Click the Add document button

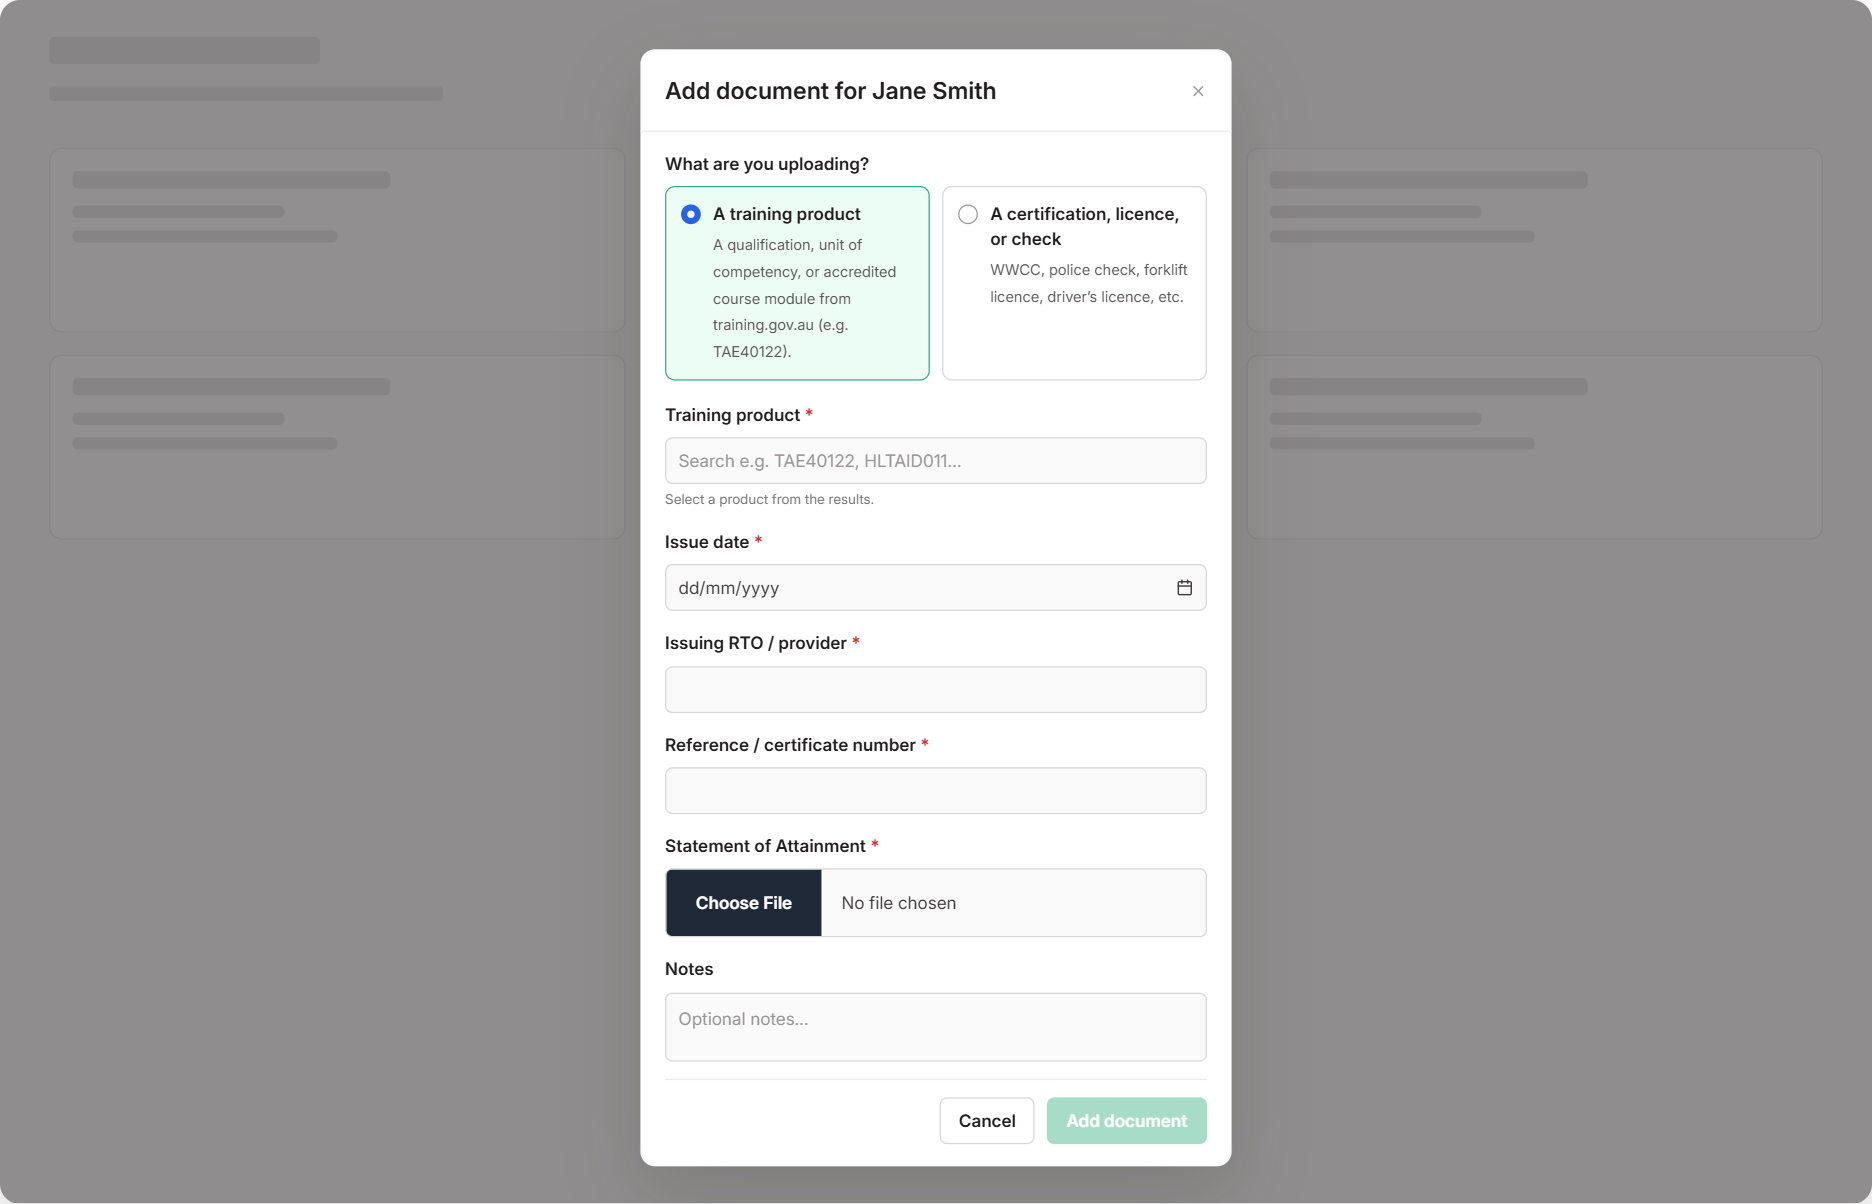[x=1127, y=1121]
